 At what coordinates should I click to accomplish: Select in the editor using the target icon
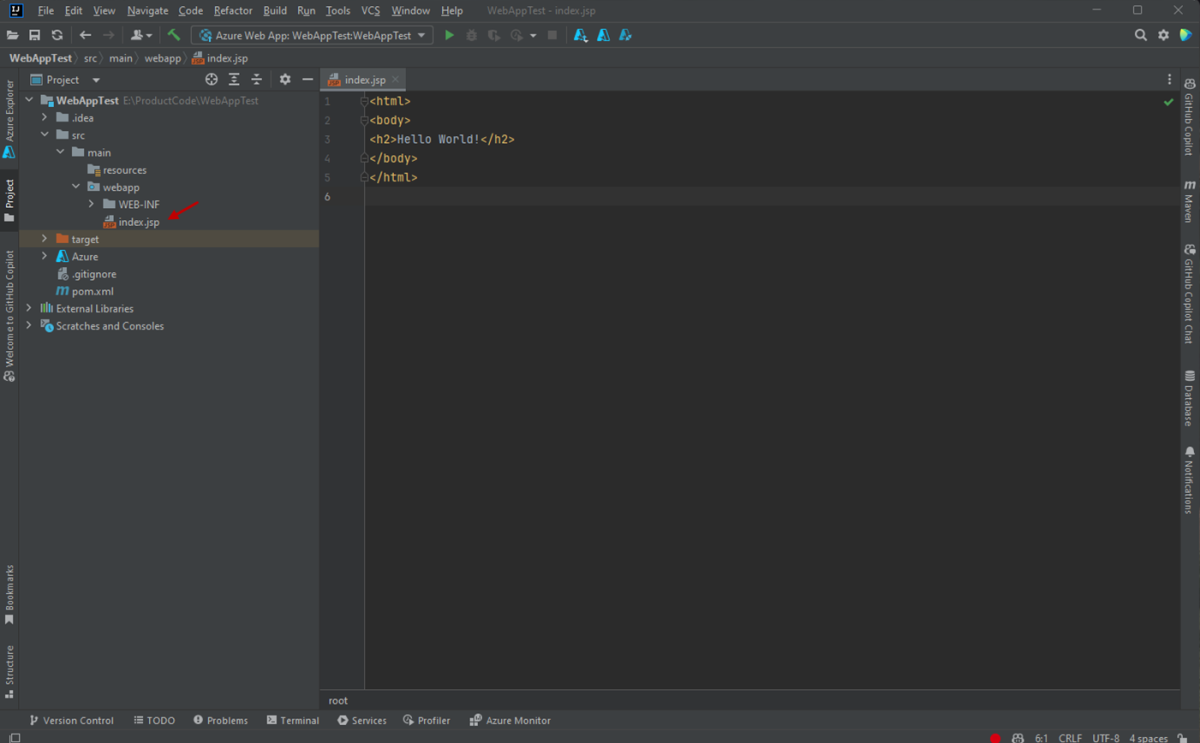211,79
